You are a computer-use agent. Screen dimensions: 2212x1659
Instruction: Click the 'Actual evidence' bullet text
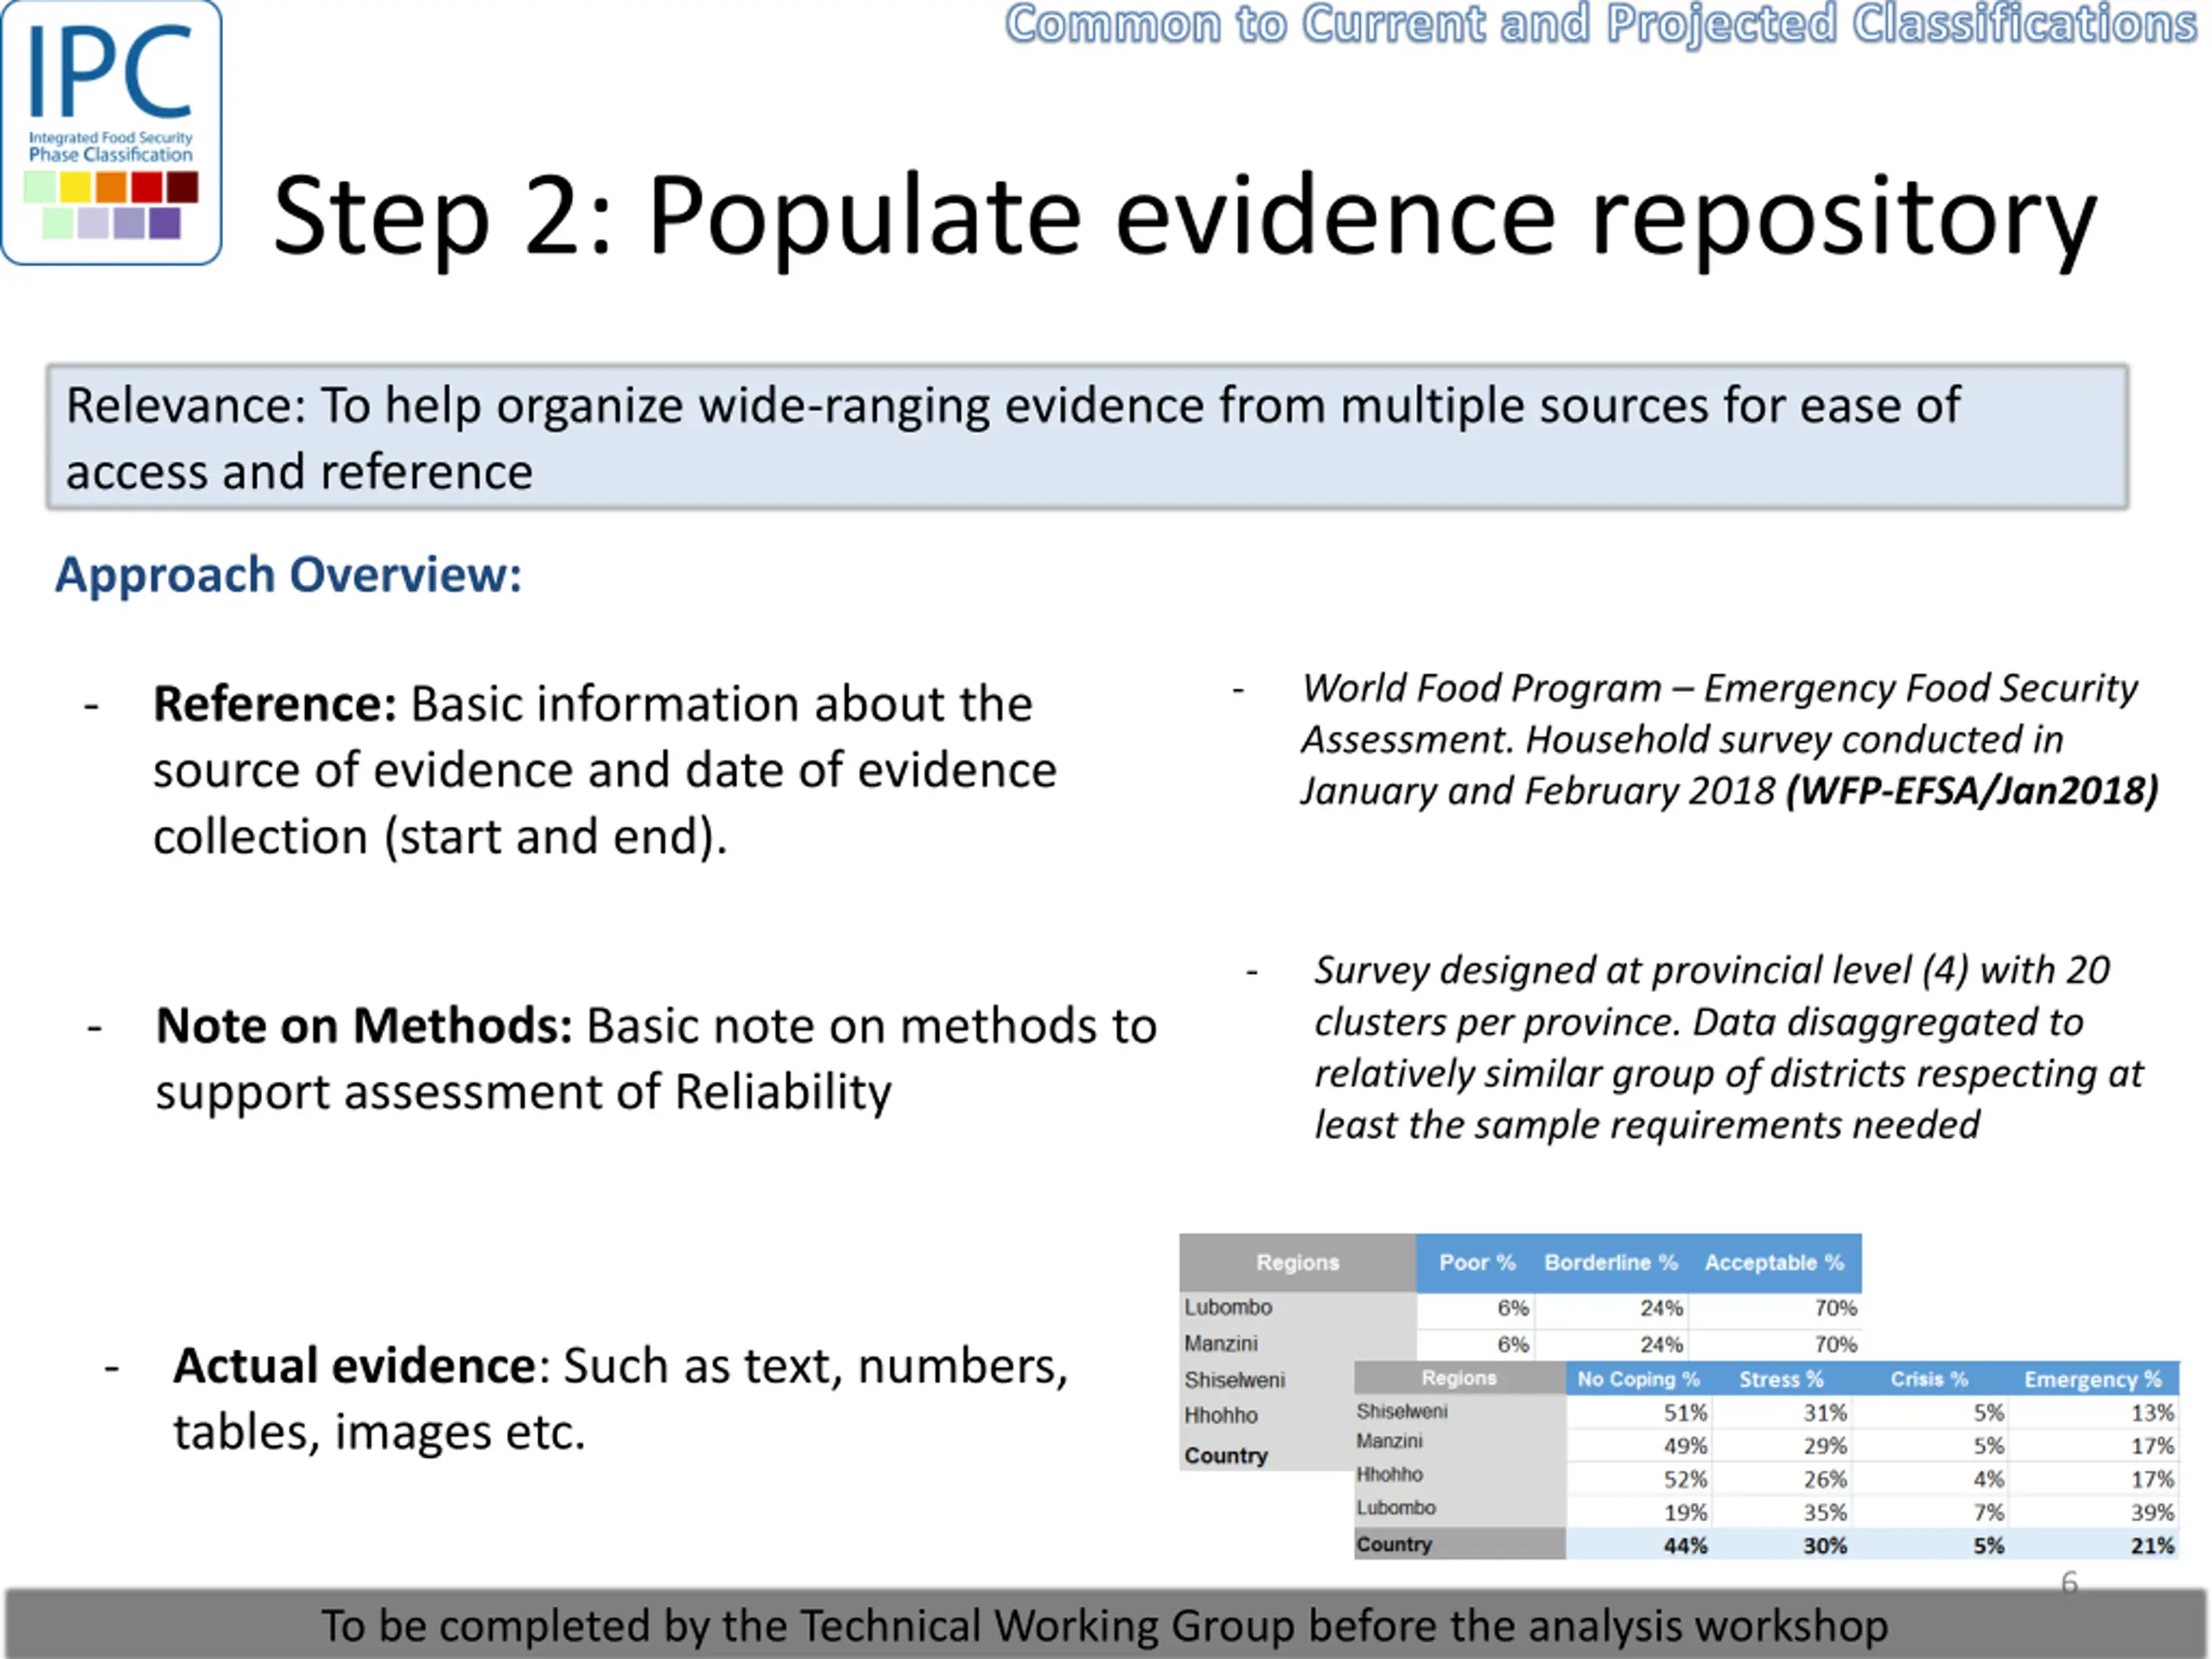[620, 1398]
